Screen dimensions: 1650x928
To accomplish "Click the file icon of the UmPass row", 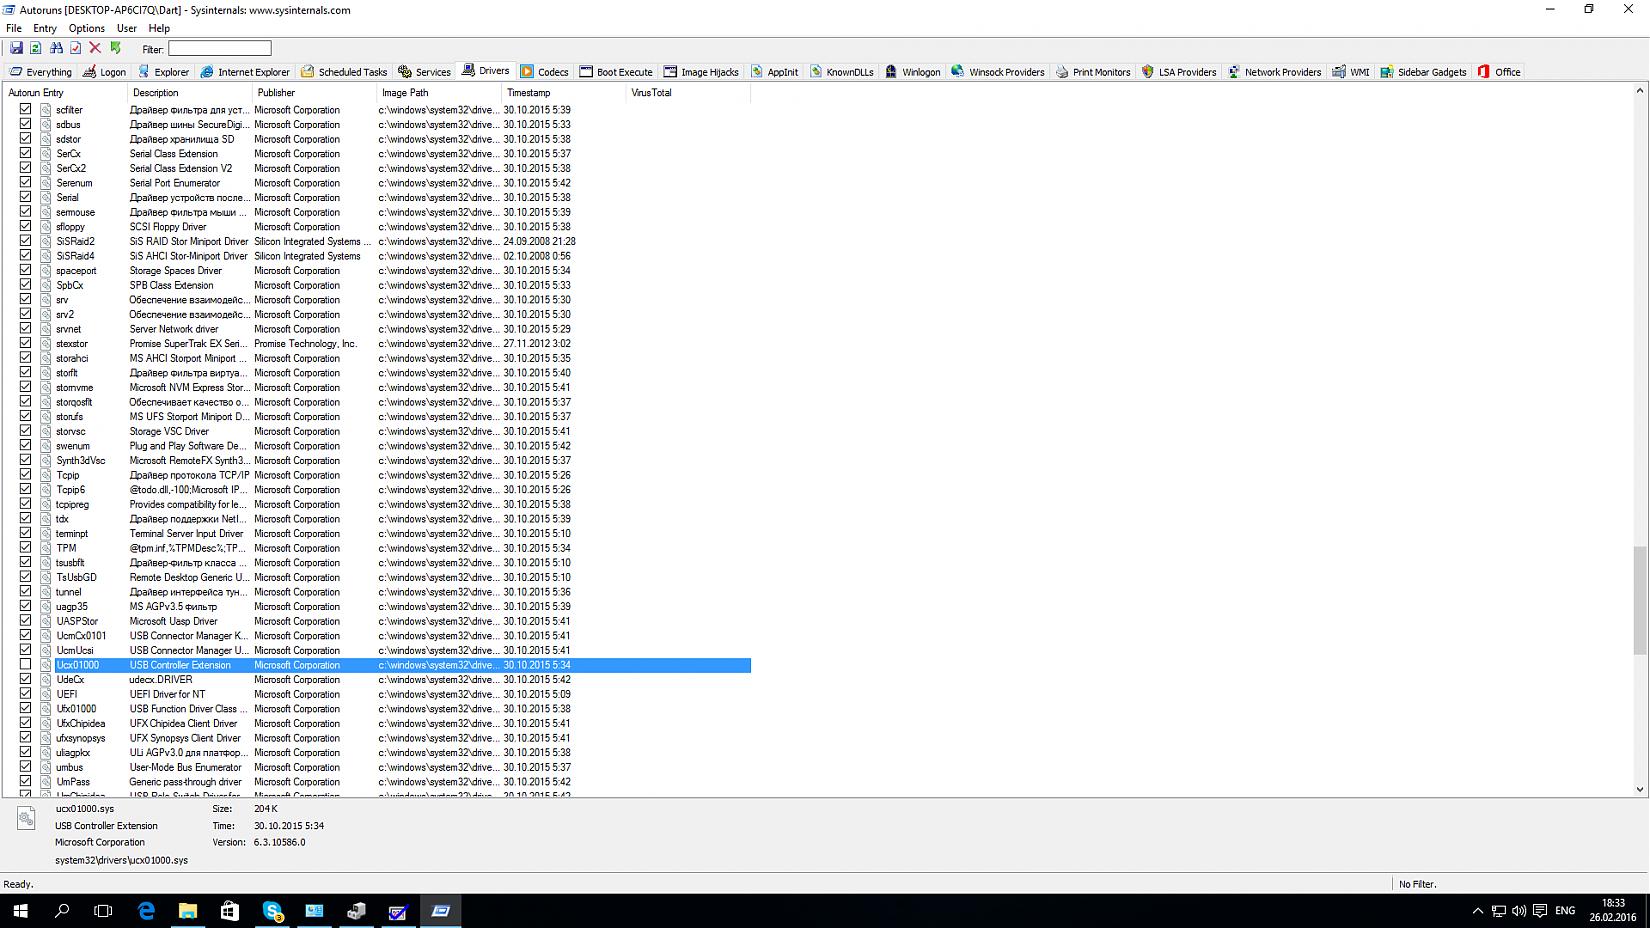I will click(x=46, y=782).
